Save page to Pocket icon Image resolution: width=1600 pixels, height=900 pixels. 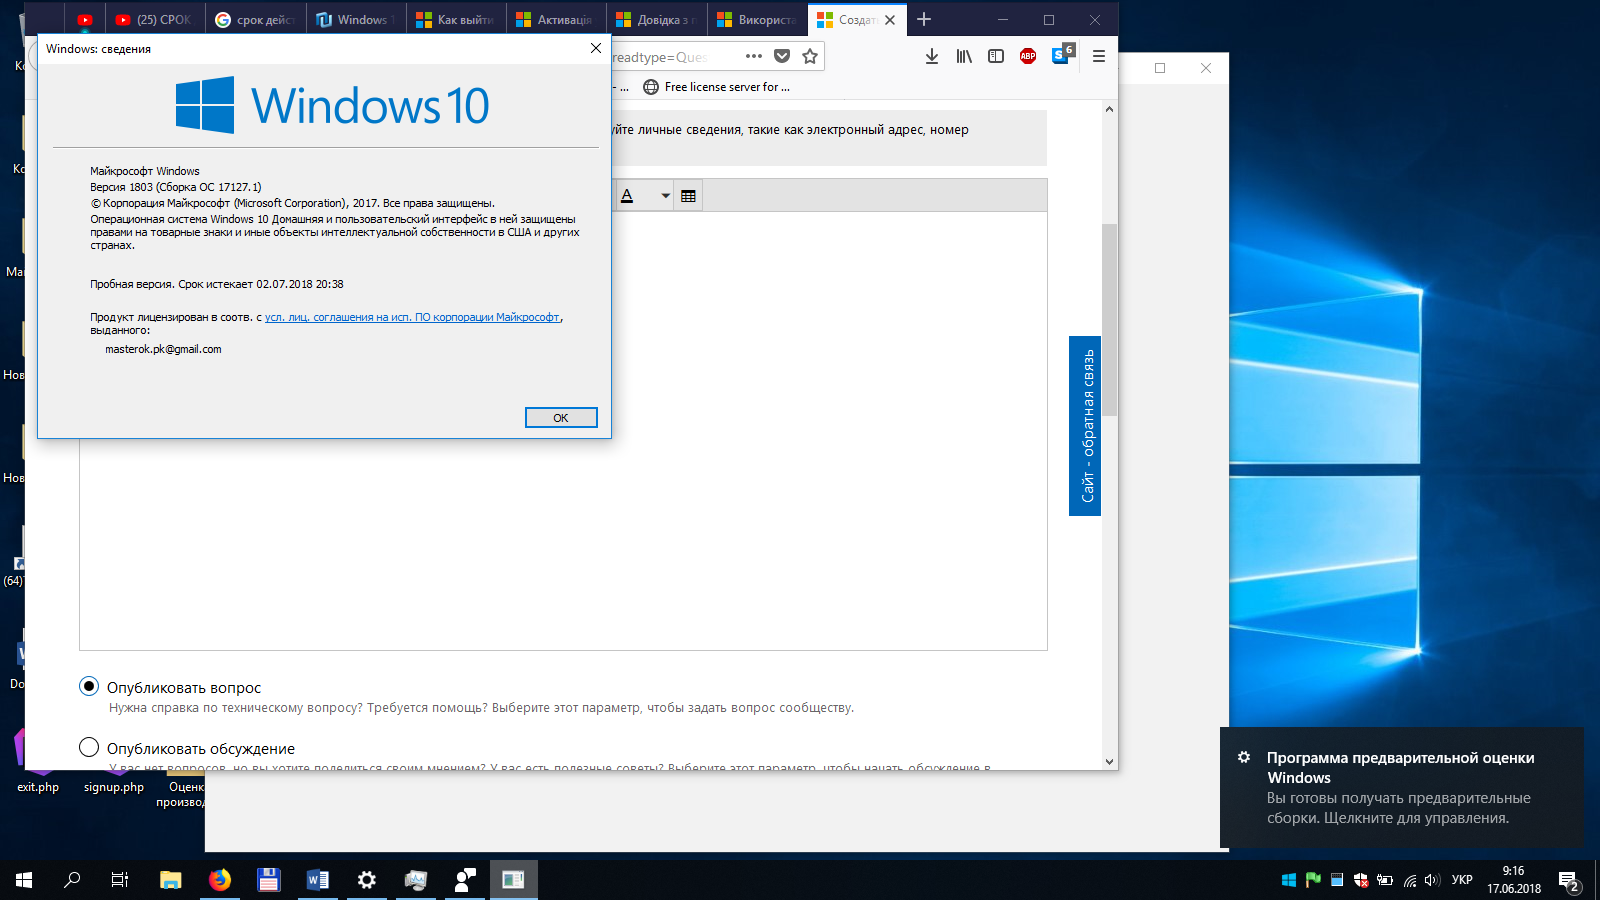pos(782,56)
